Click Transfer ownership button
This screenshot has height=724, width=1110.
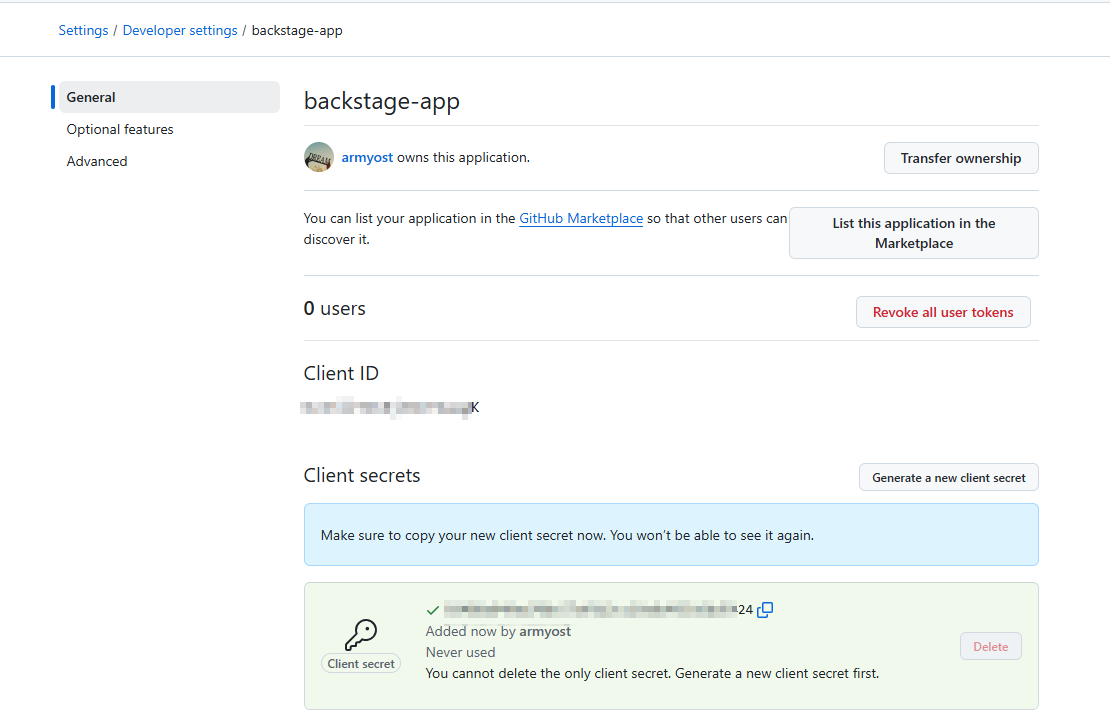[961, 158]
